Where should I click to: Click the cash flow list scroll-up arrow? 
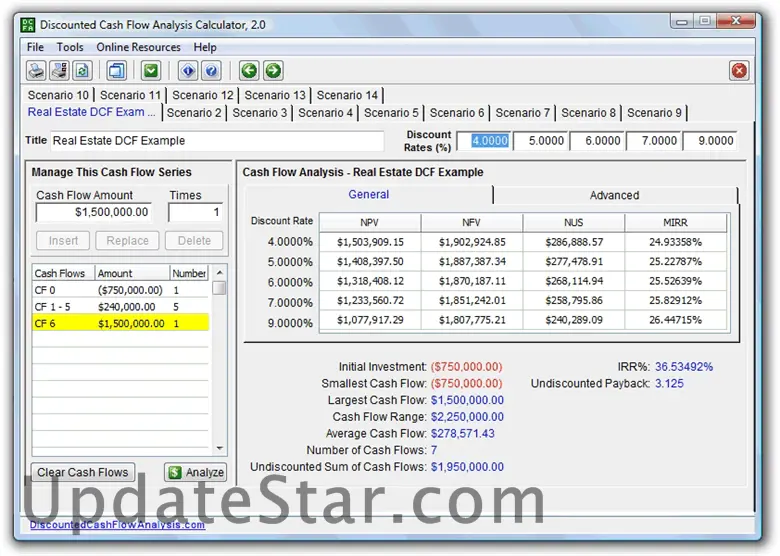(219, 273)
